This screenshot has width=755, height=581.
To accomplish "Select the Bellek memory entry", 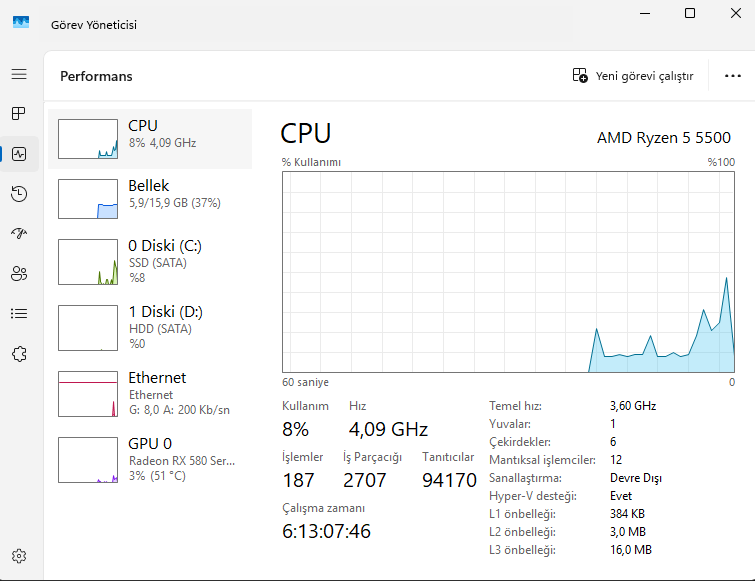I will click(x=150, y=199).
